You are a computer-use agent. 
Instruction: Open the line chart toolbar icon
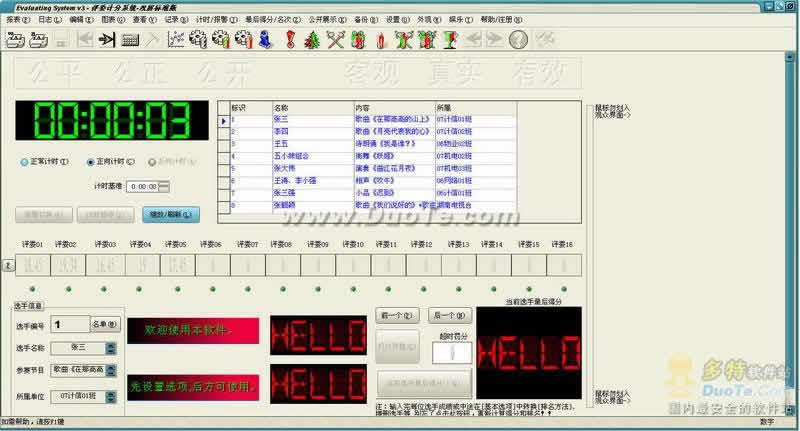point(176,40)
